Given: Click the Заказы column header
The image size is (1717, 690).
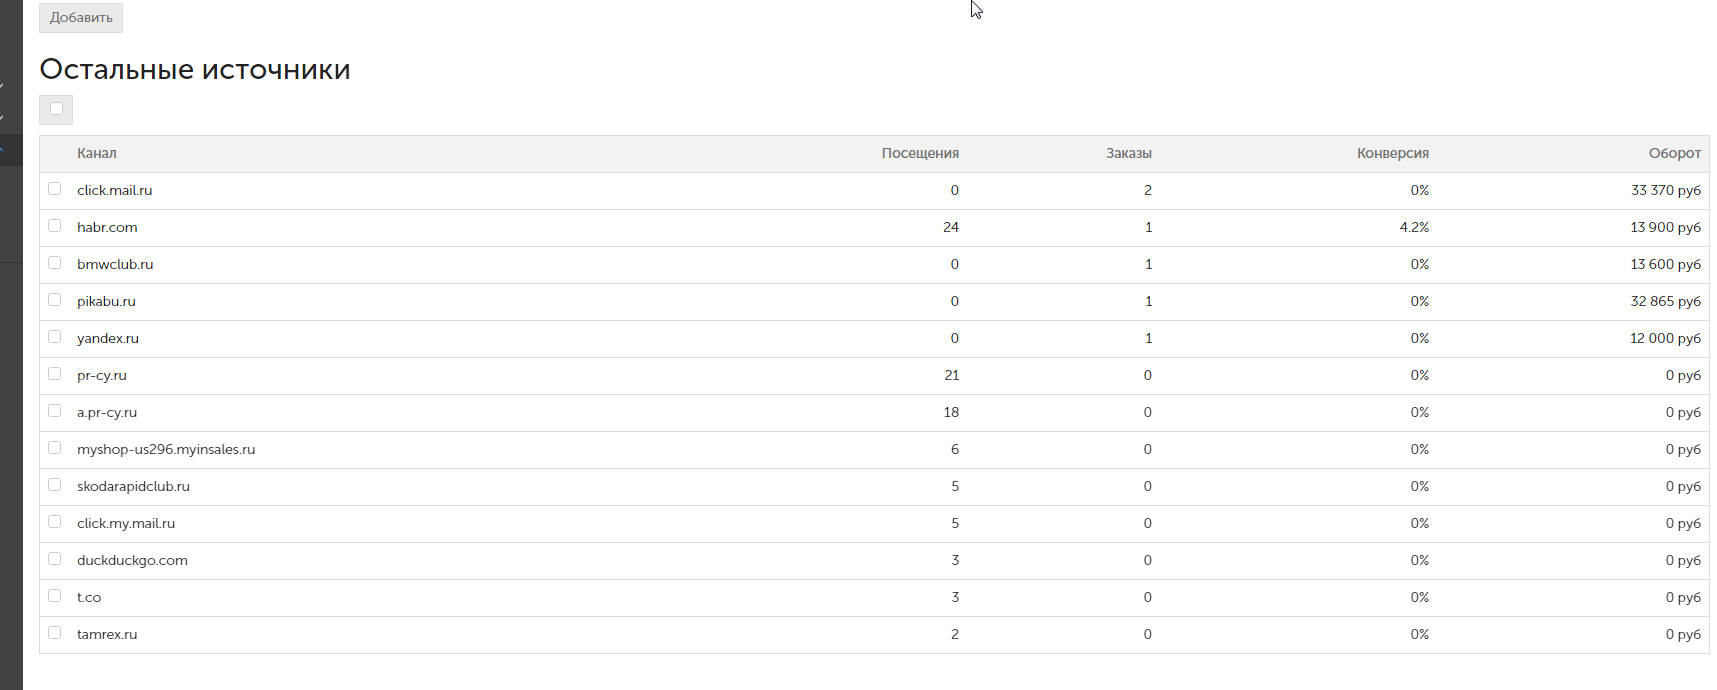Looking at the screenshot, I should (x=1129, y=154).
